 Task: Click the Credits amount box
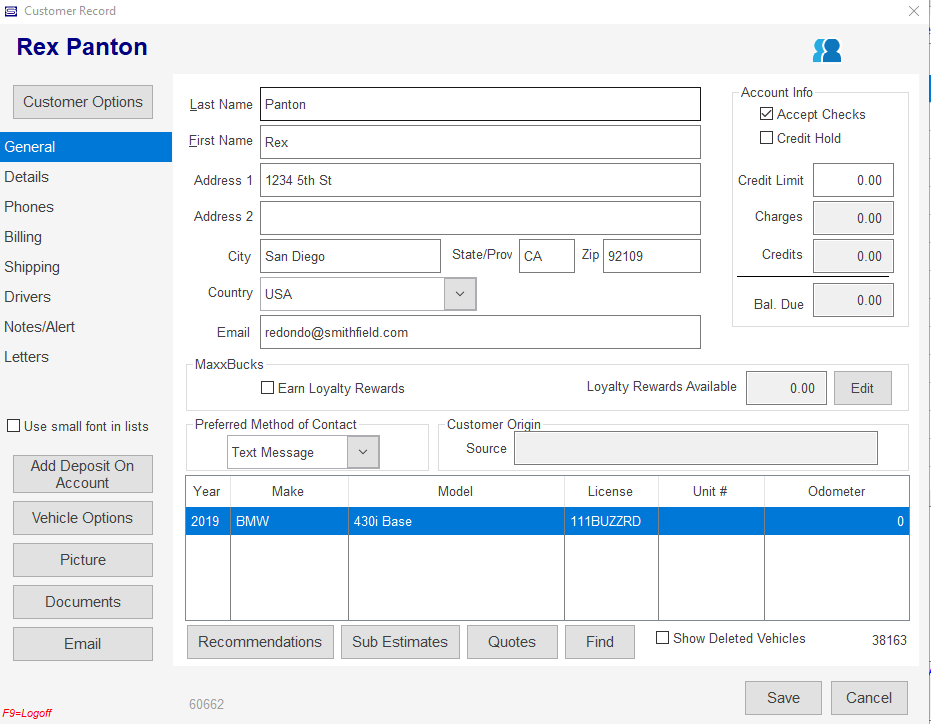click(853, 256)
